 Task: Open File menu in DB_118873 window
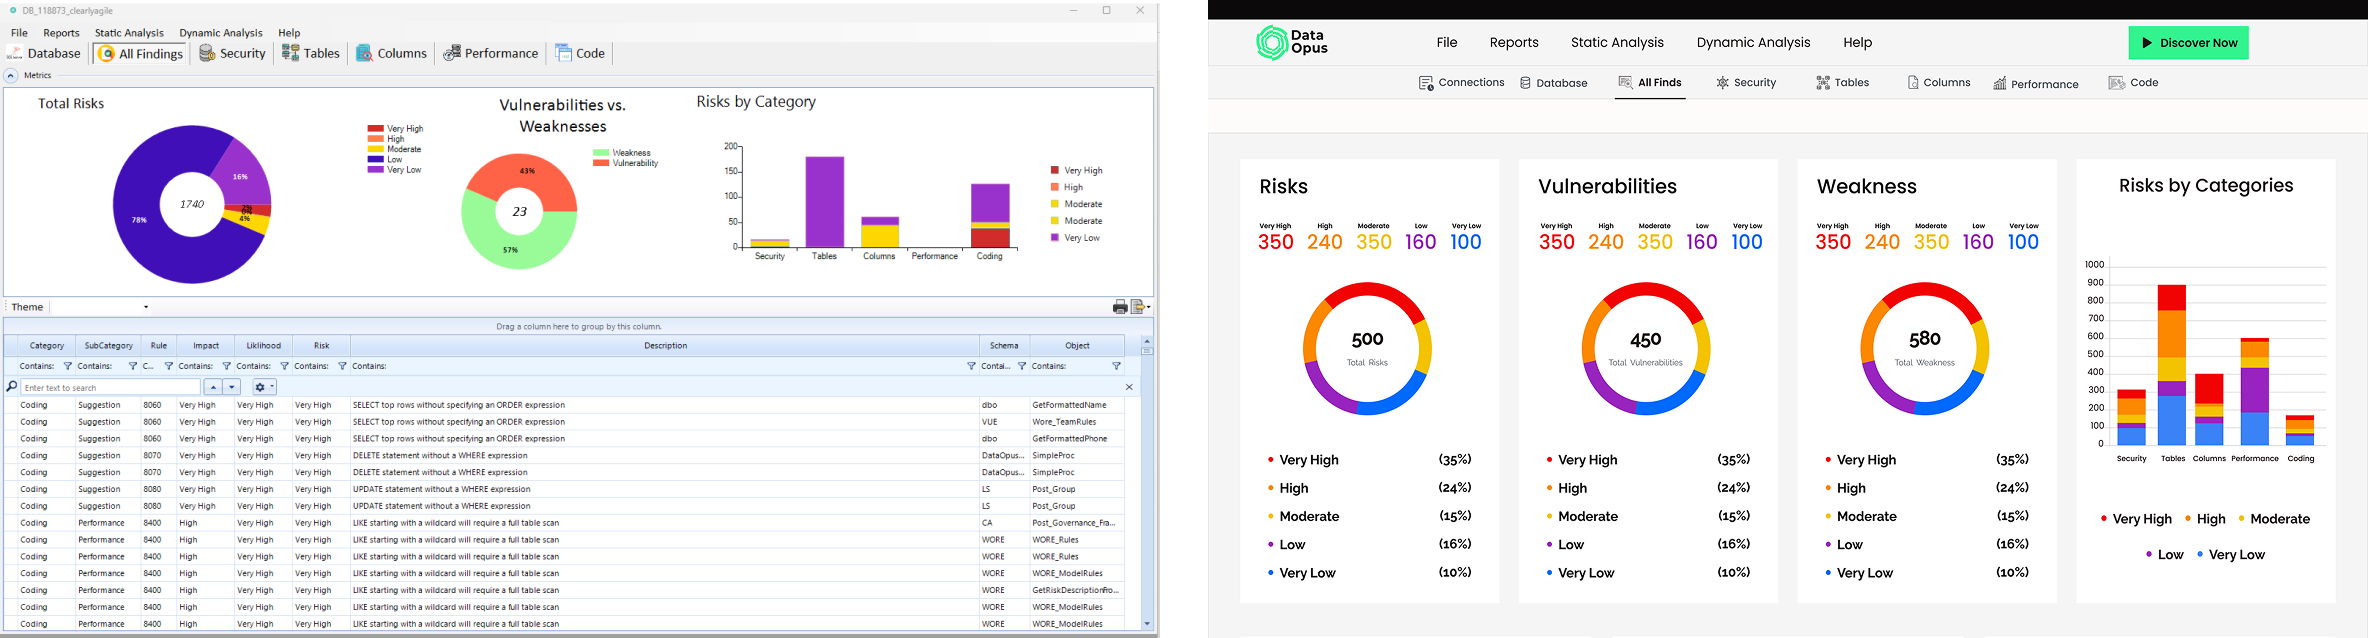[19, 33]
